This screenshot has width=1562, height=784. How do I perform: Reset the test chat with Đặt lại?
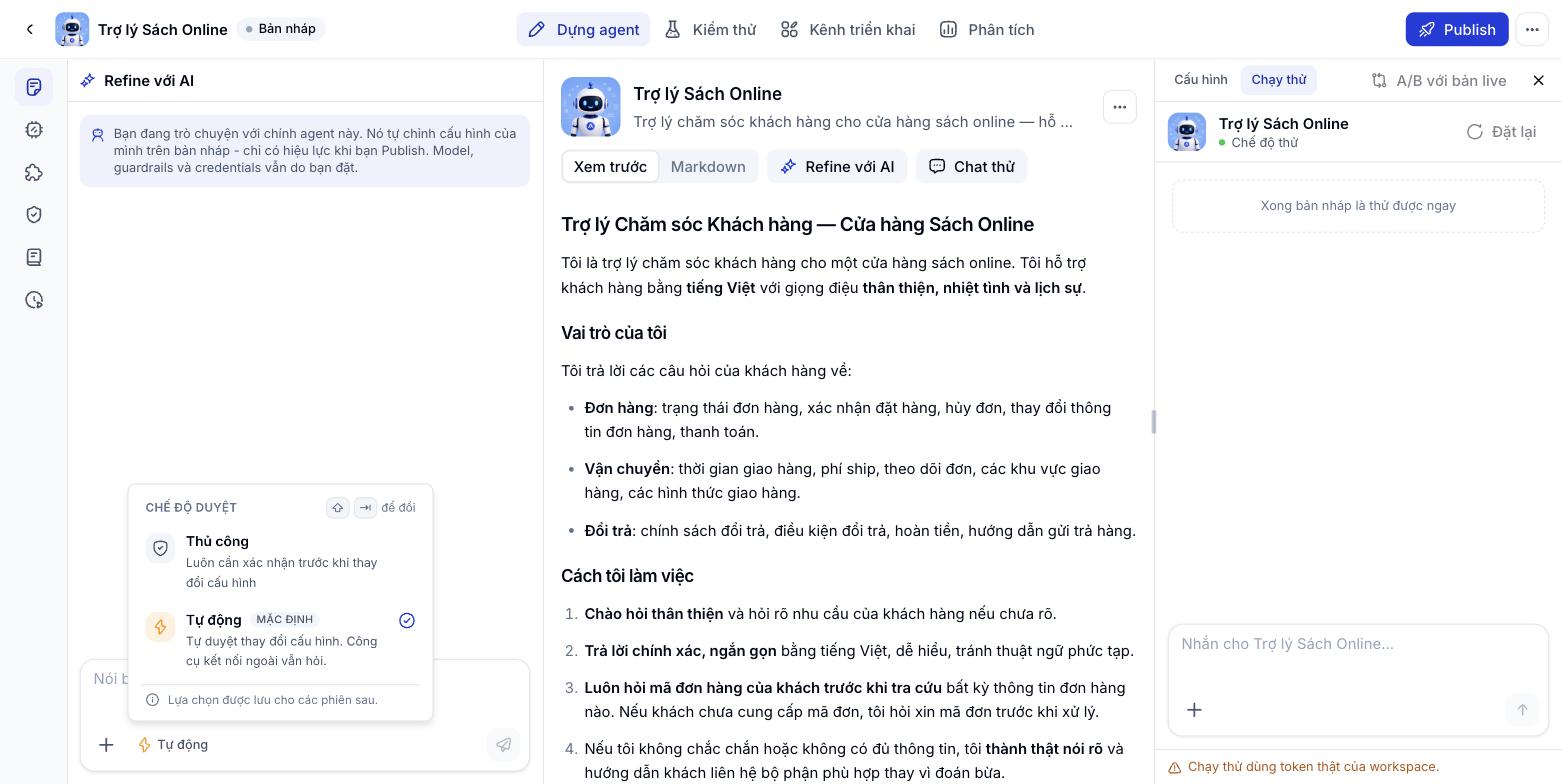pos(1501,132)
